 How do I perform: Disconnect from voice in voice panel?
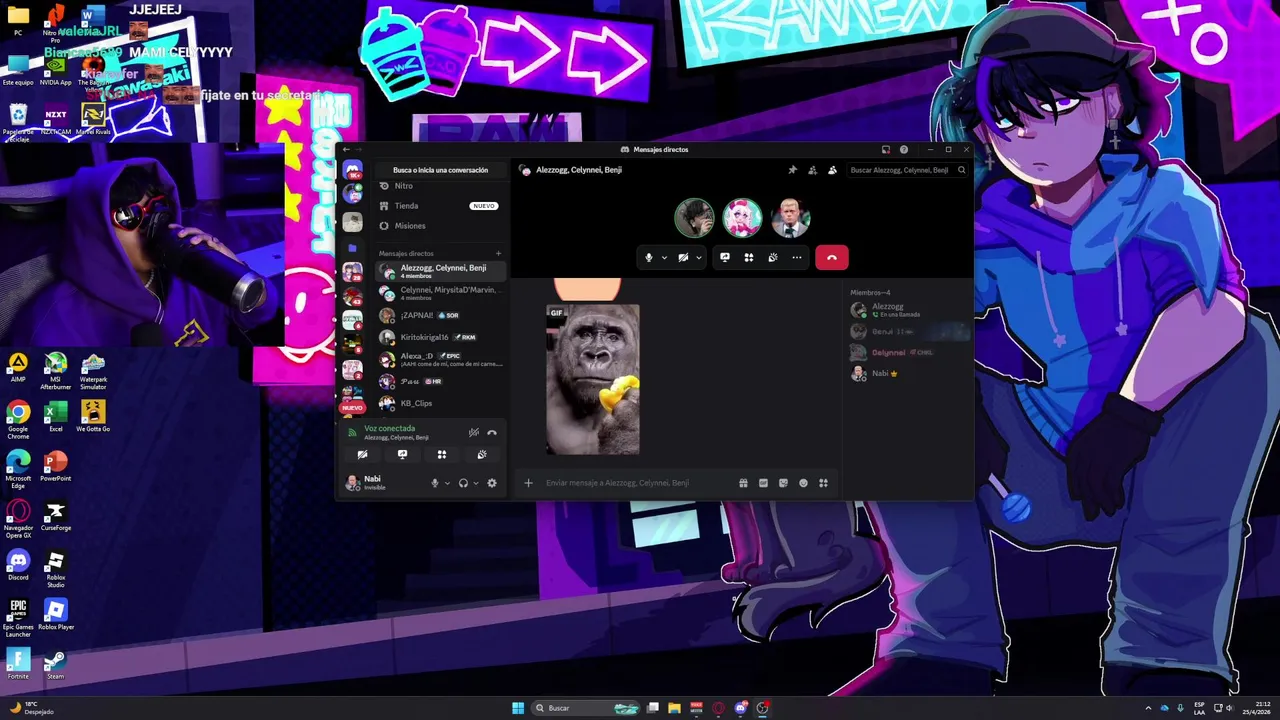pyautogui.click(x=491, y=432)
